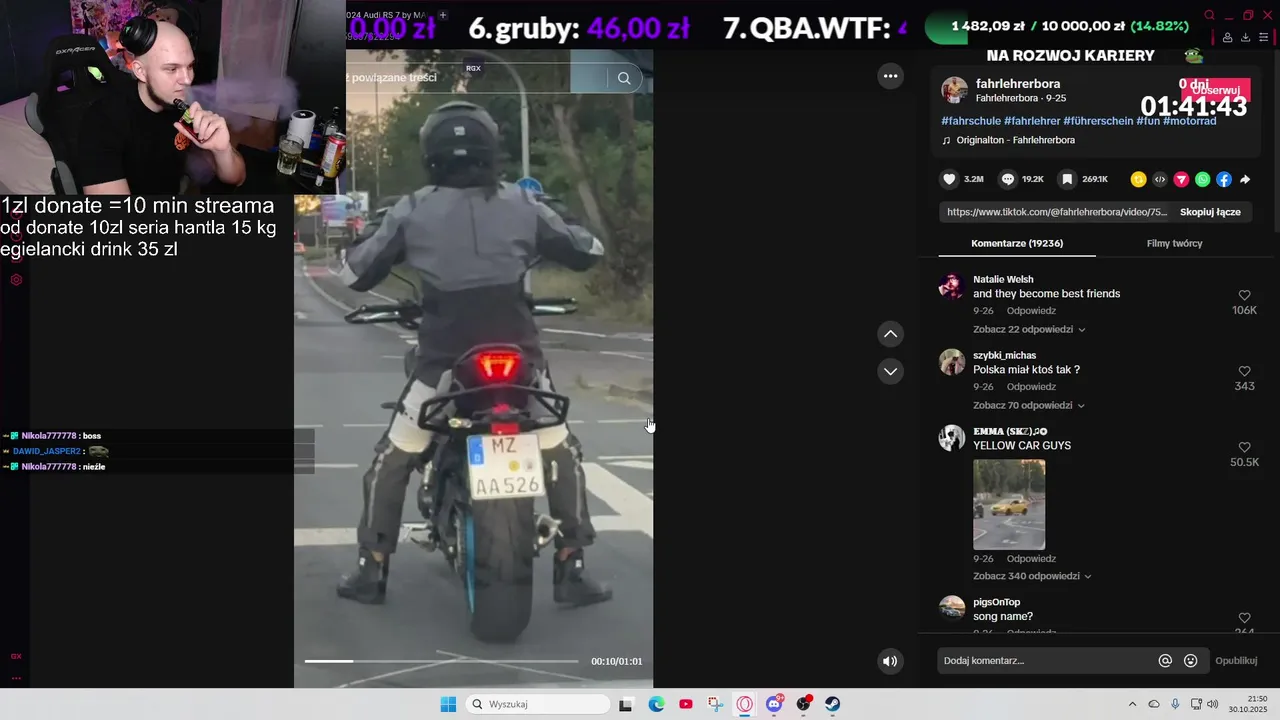Screen dimensions: 1280x720
Task: Add a new browser tab with plus
Action: click(443, 15)
